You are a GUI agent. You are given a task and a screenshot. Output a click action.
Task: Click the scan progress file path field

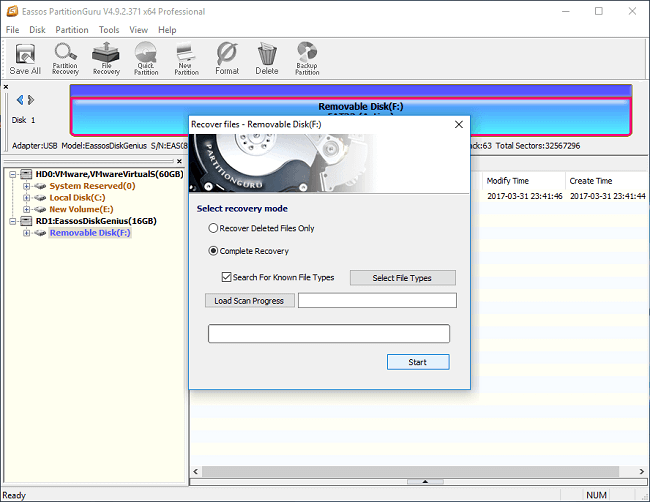[377, 301]
